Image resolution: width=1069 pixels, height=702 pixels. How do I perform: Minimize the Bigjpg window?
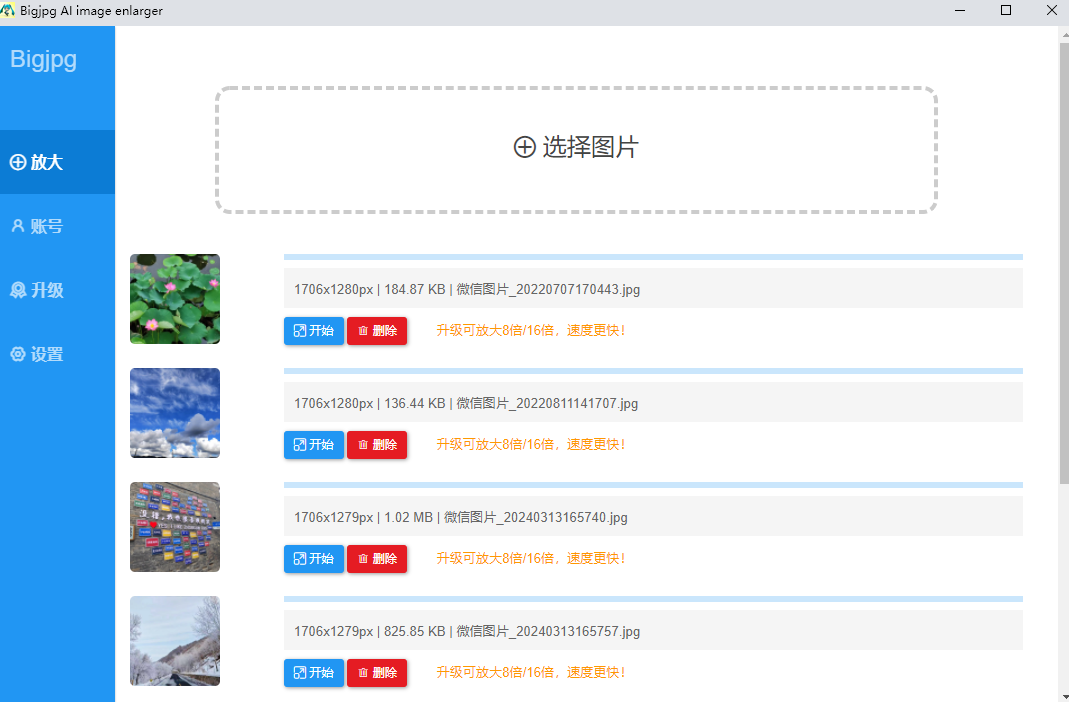[960, 10]
